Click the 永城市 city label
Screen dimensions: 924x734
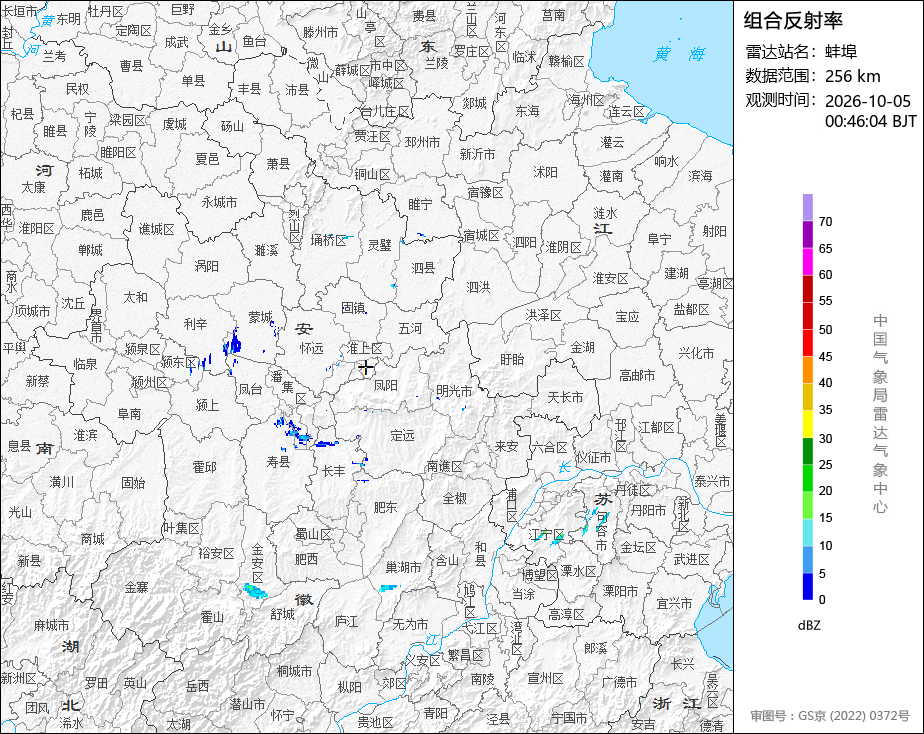pyautogui.click(x=219, y=202)
